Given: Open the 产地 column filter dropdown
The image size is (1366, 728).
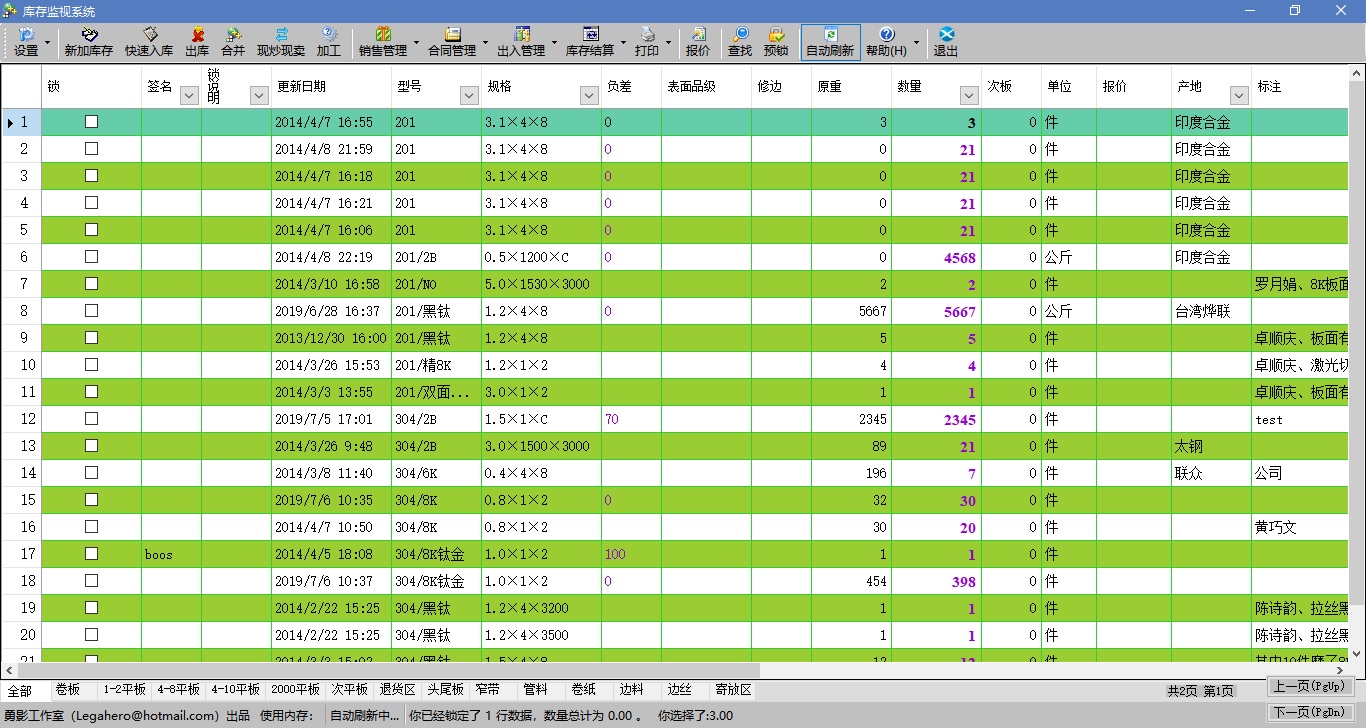Looking at the screenshot, I should 1239,95.
